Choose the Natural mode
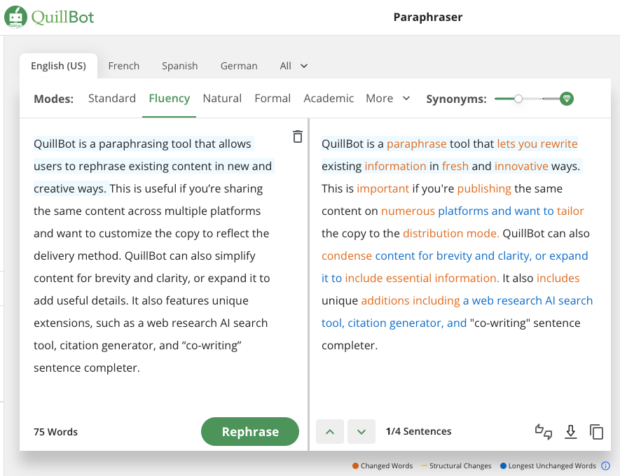620x476 pixels. click(x=222, y=98)
